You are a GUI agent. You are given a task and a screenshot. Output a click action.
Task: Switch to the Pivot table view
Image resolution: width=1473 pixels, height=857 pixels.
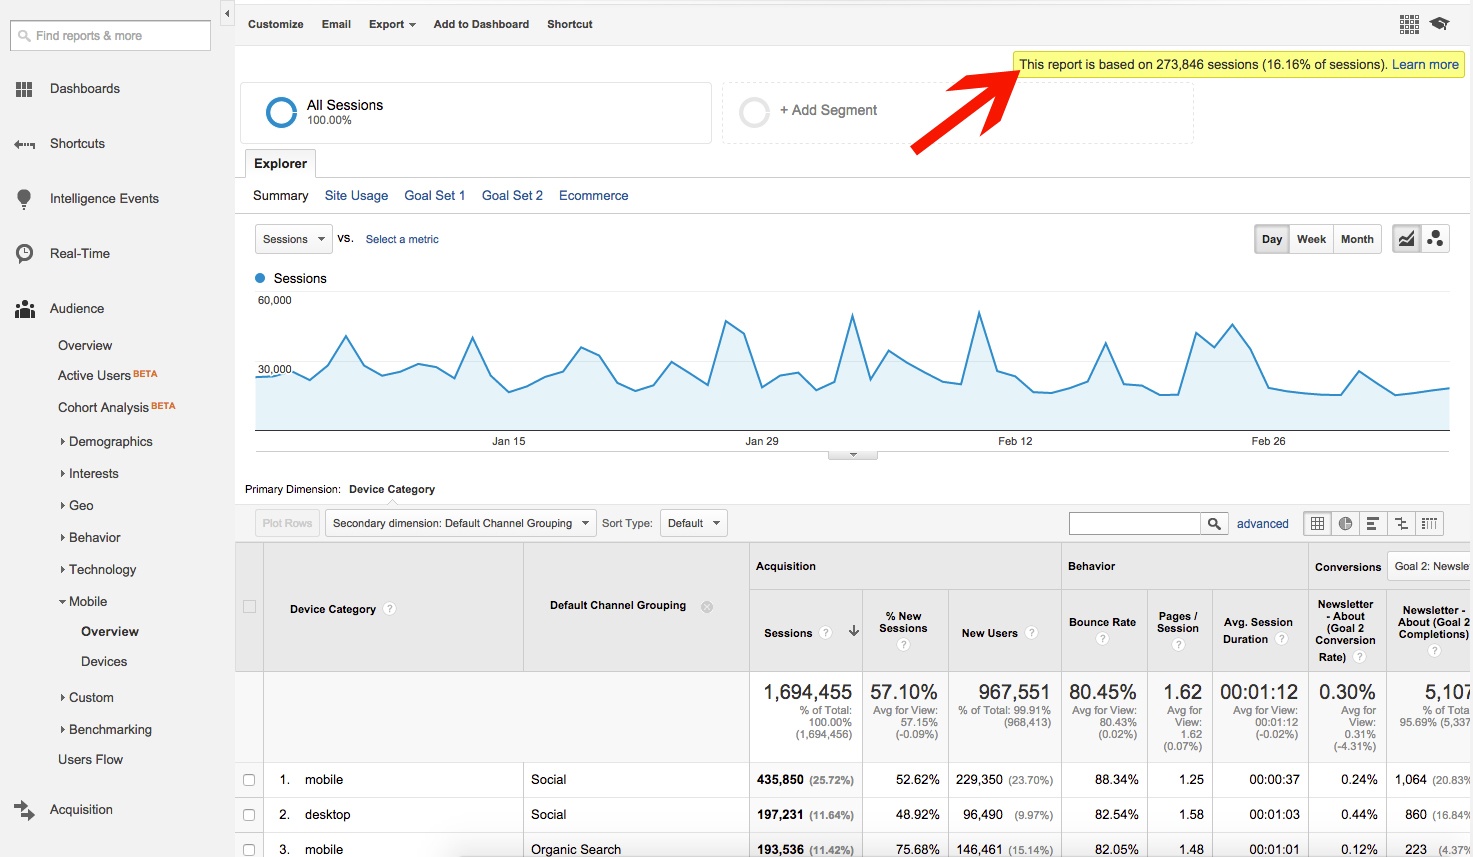1429,522
